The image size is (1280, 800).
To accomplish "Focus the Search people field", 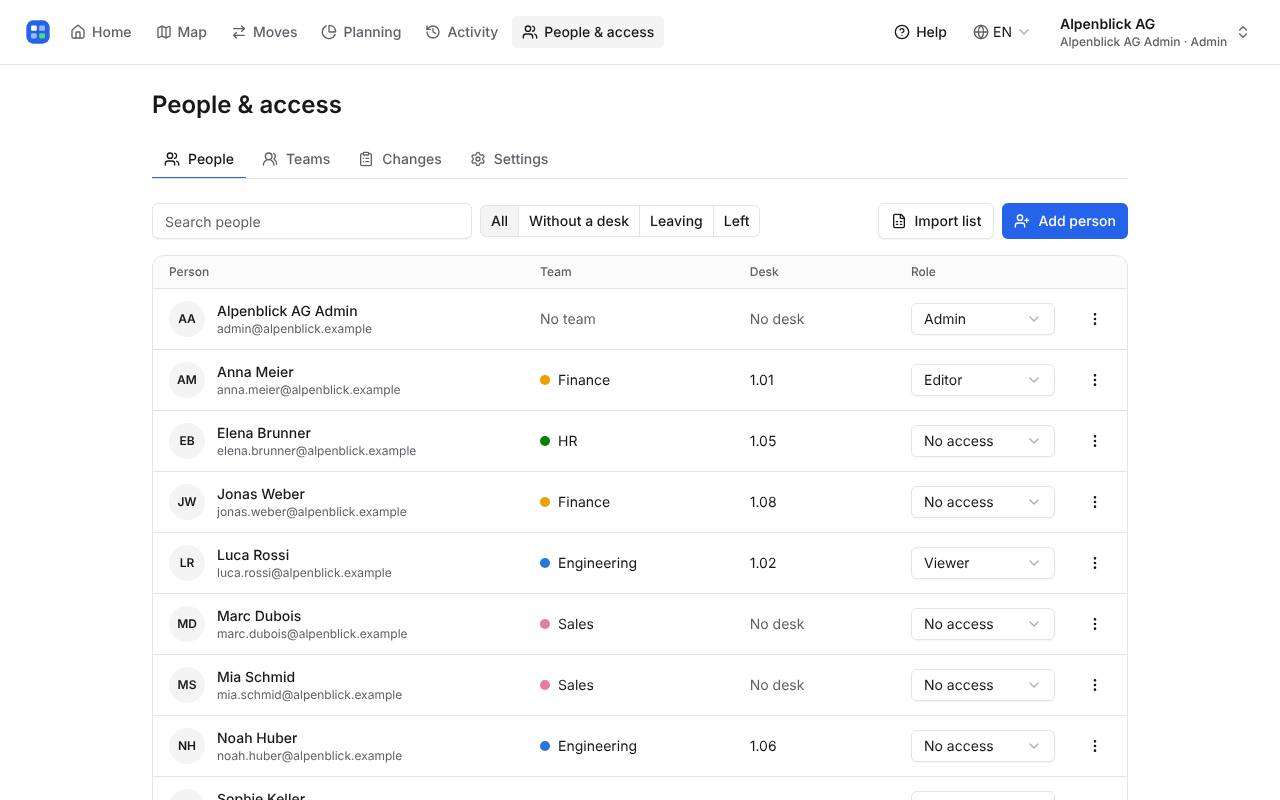I will (312, 222).
